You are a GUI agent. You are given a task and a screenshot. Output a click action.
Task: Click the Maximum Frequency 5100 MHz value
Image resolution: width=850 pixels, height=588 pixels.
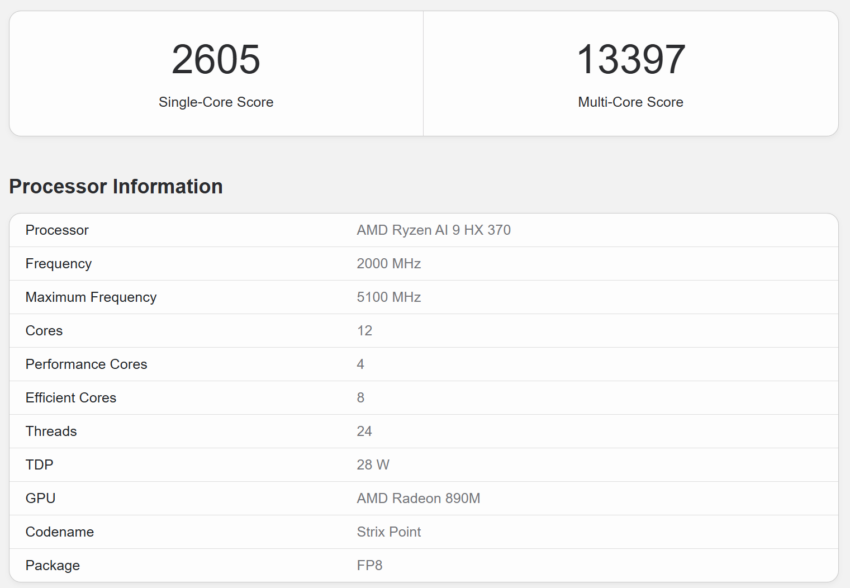389,298
